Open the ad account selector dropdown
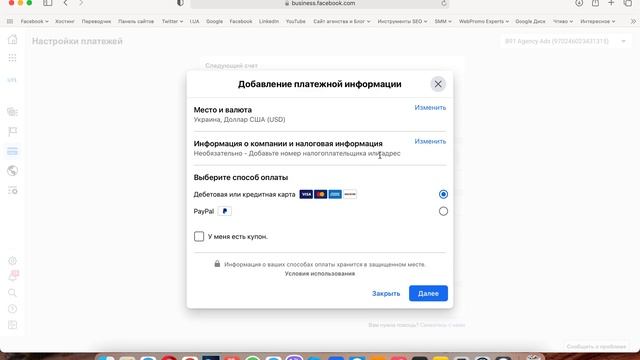This screenshot has height=360, width=640. coord(565,41)
